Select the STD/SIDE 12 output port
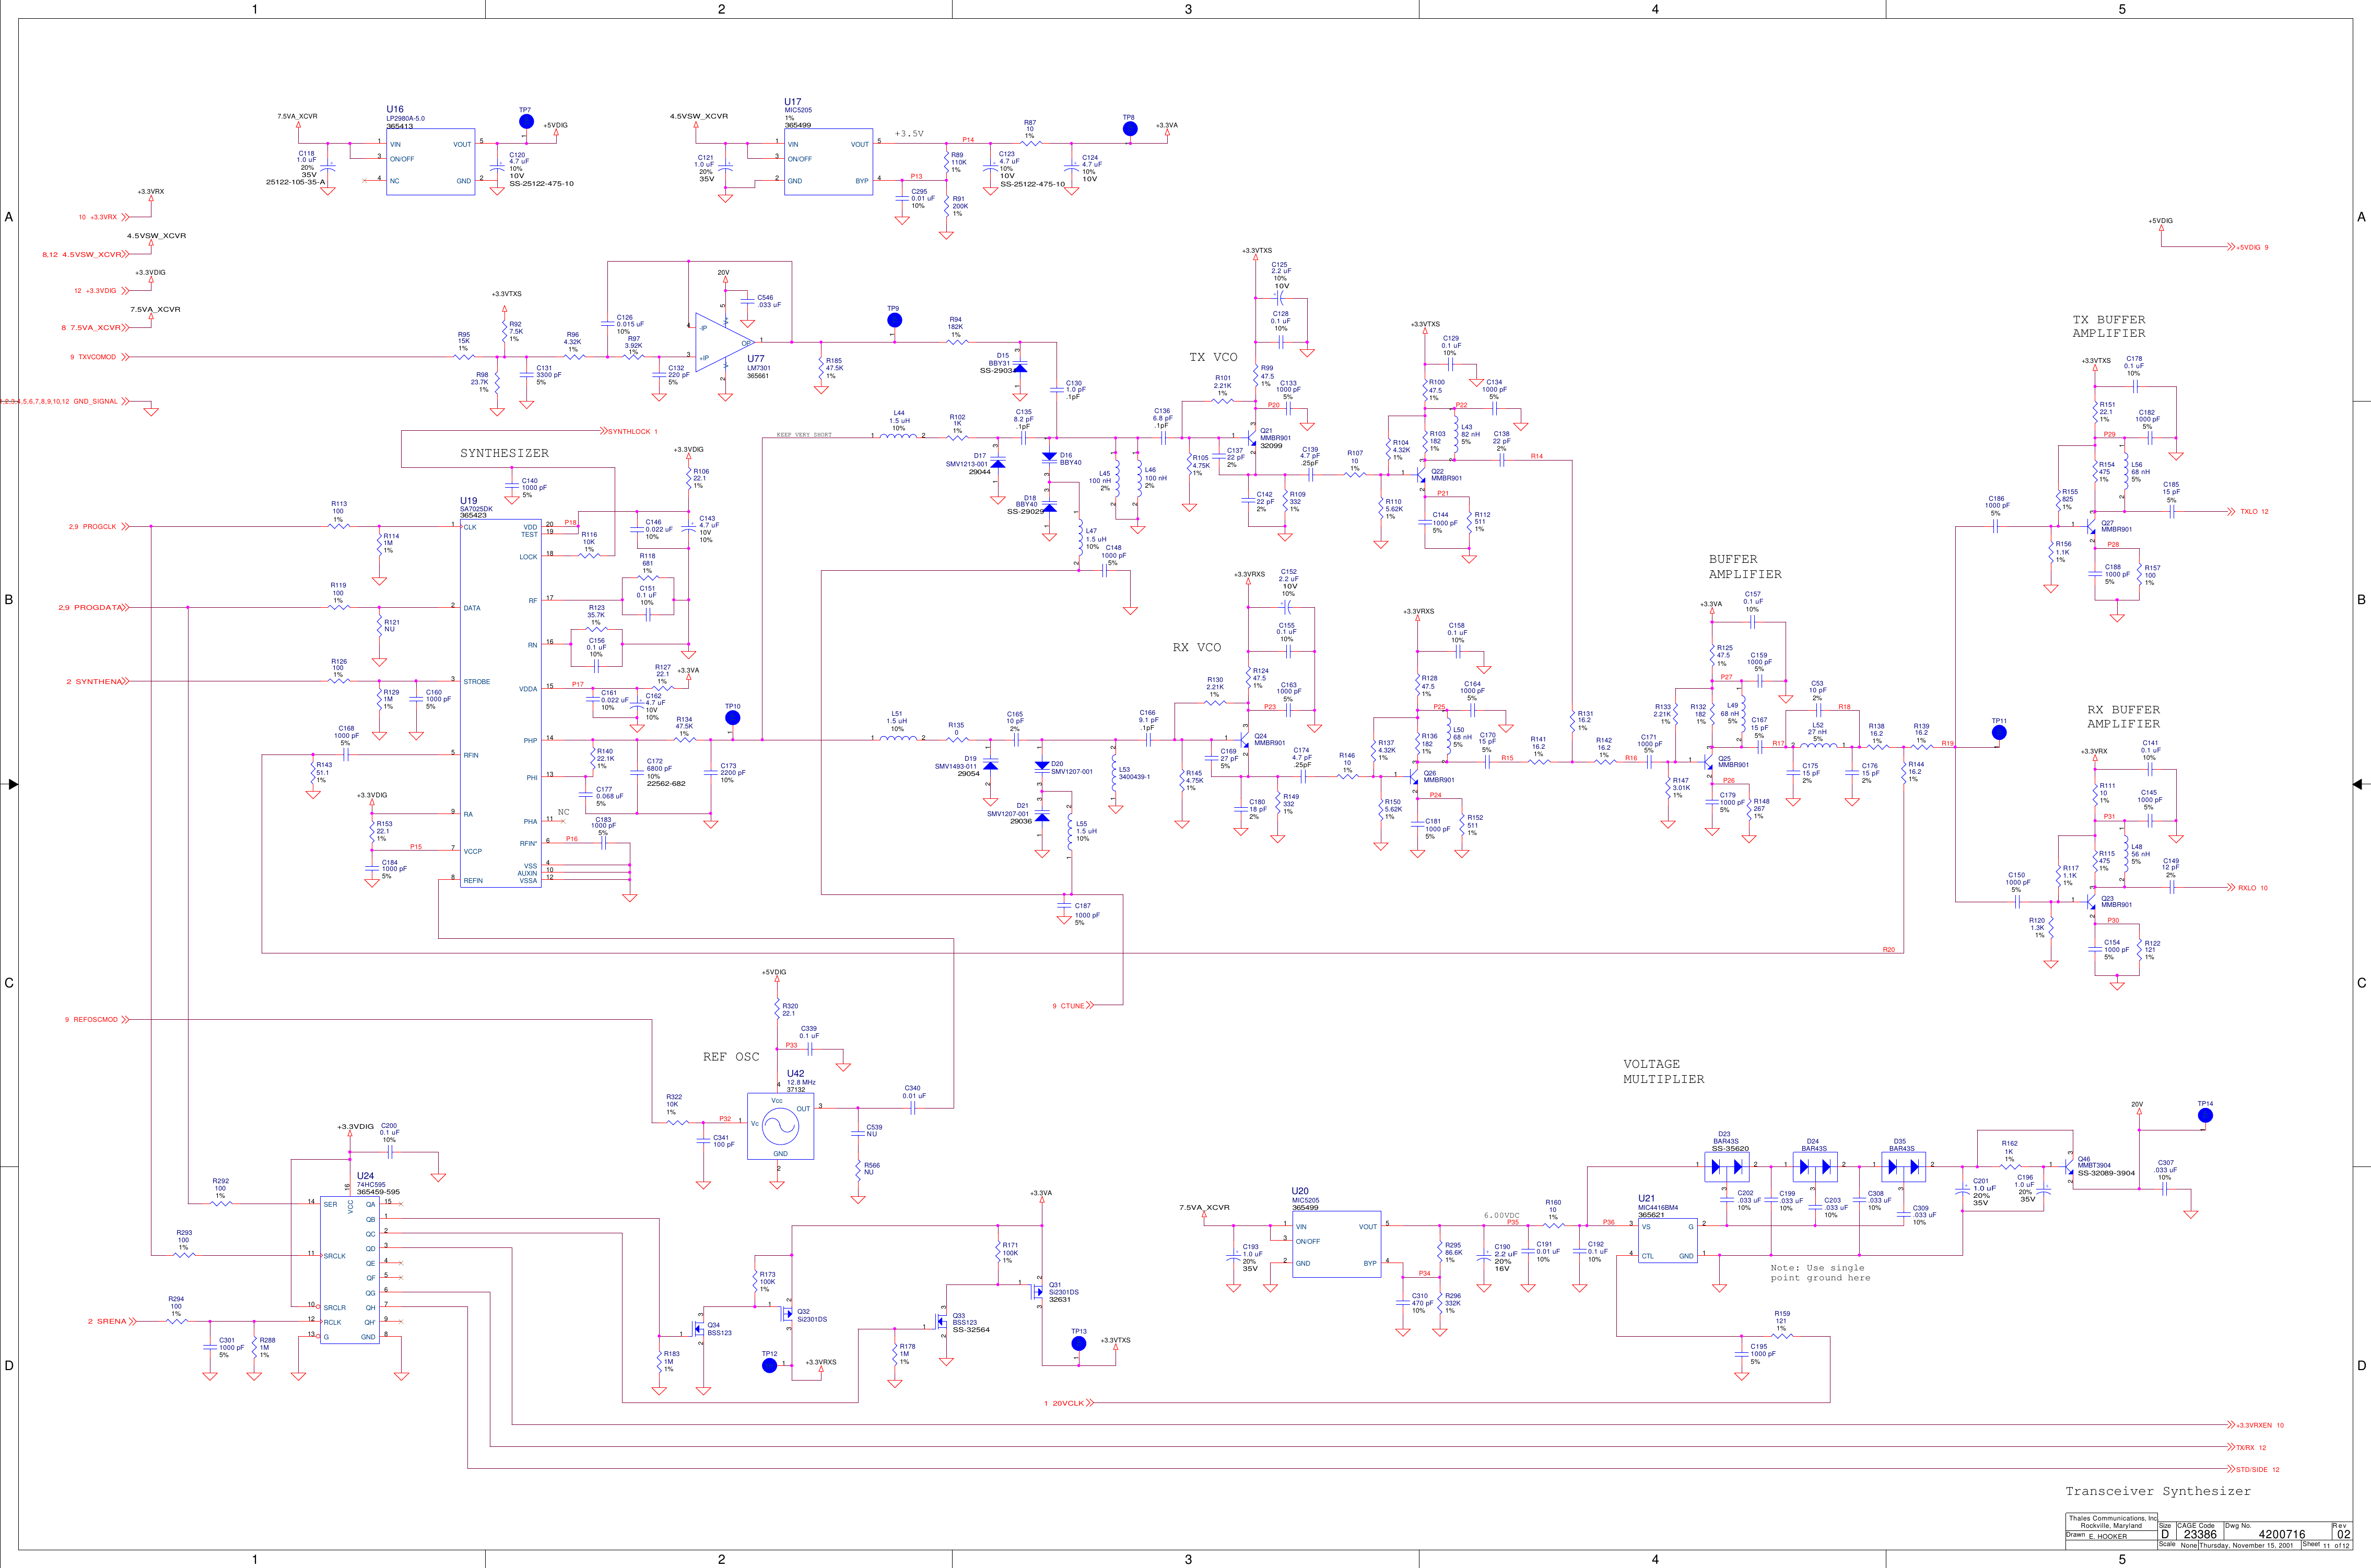 [2253, 1470]
